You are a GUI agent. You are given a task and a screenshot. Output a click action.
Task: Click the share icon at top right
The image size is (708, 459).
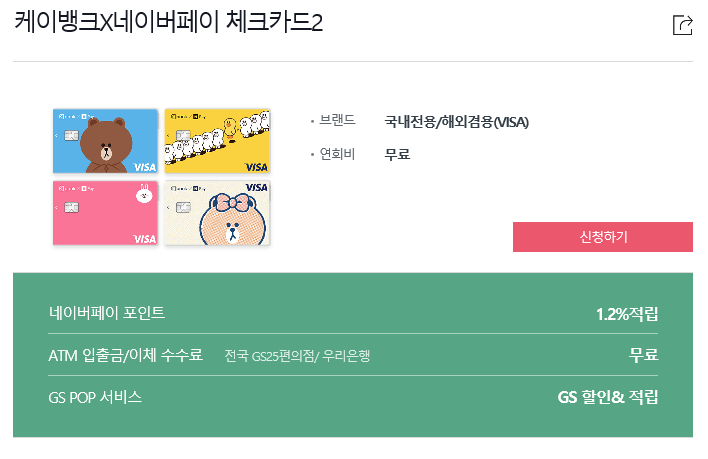[x=682, y=25]
